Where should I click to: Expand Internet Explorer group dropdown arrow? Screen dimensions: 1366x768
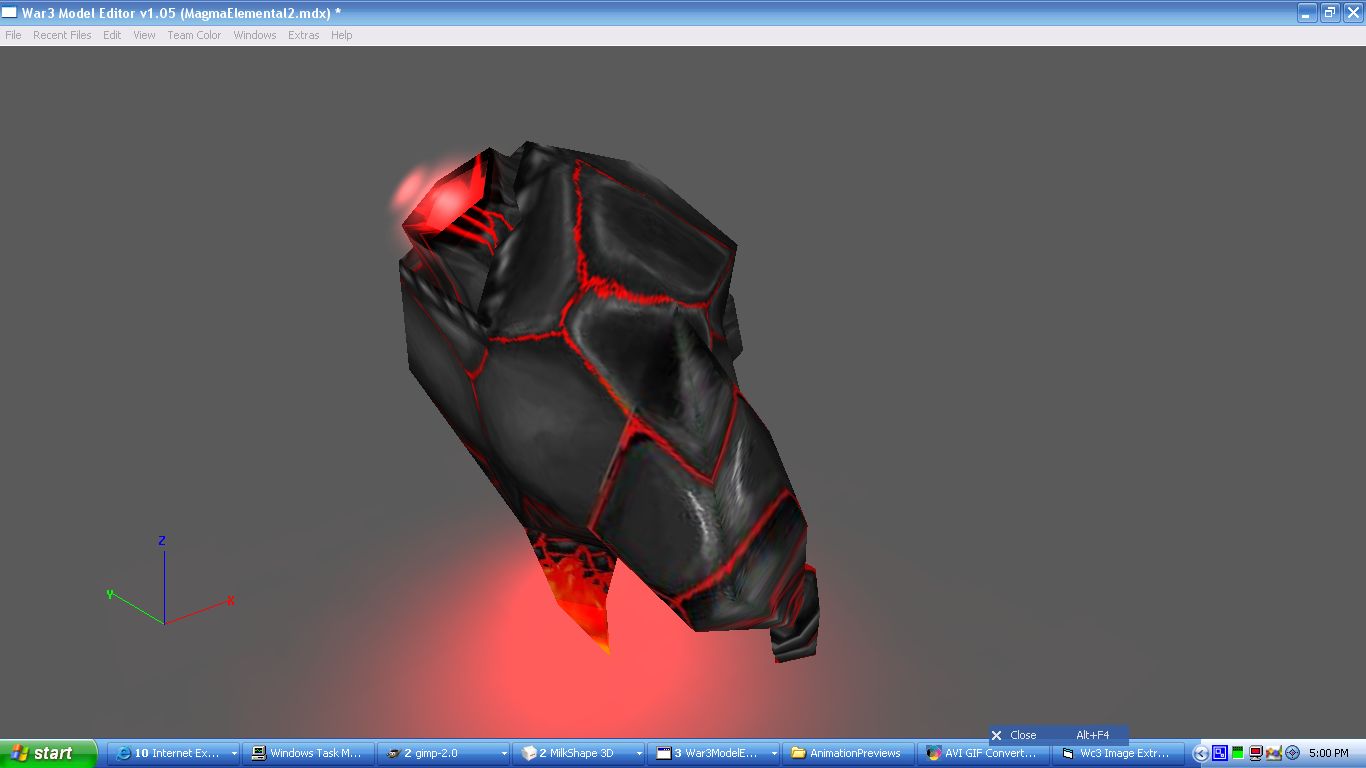point(234,754)
